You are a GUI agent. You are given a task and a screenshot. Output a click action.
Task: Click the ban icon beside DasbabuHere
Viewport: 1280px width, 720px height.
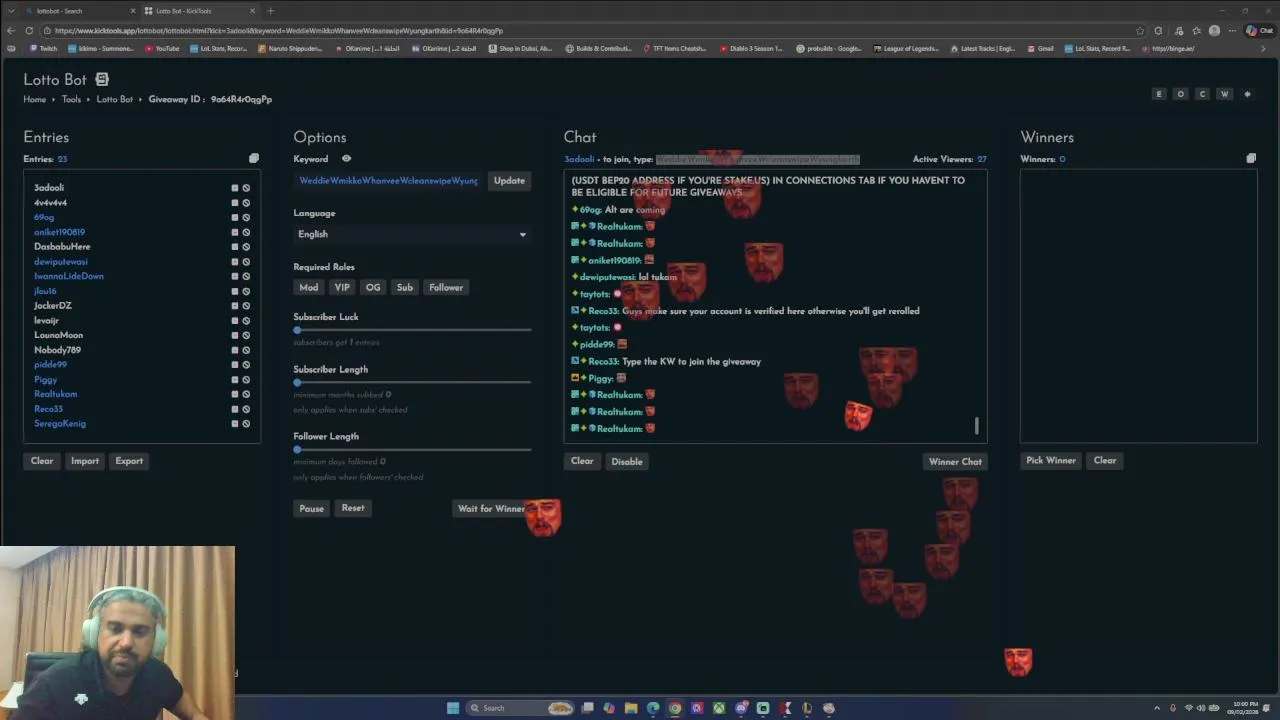(x=246, y=247)
